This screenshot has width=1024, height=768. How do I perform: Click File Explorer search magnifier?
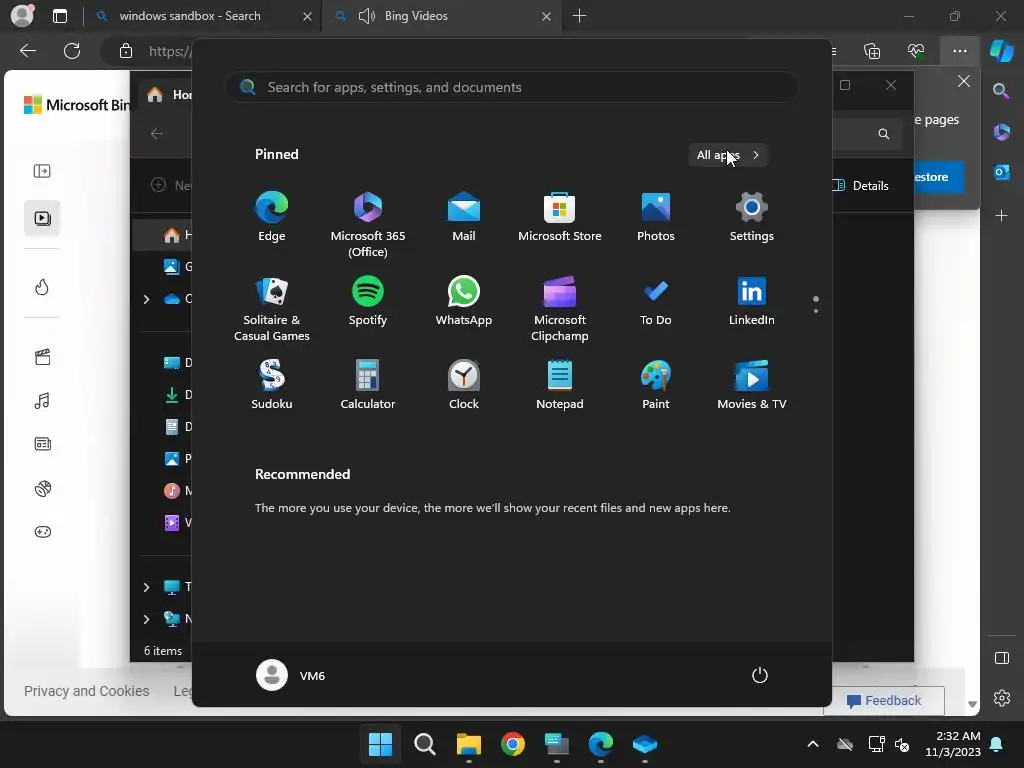point(884,134)
